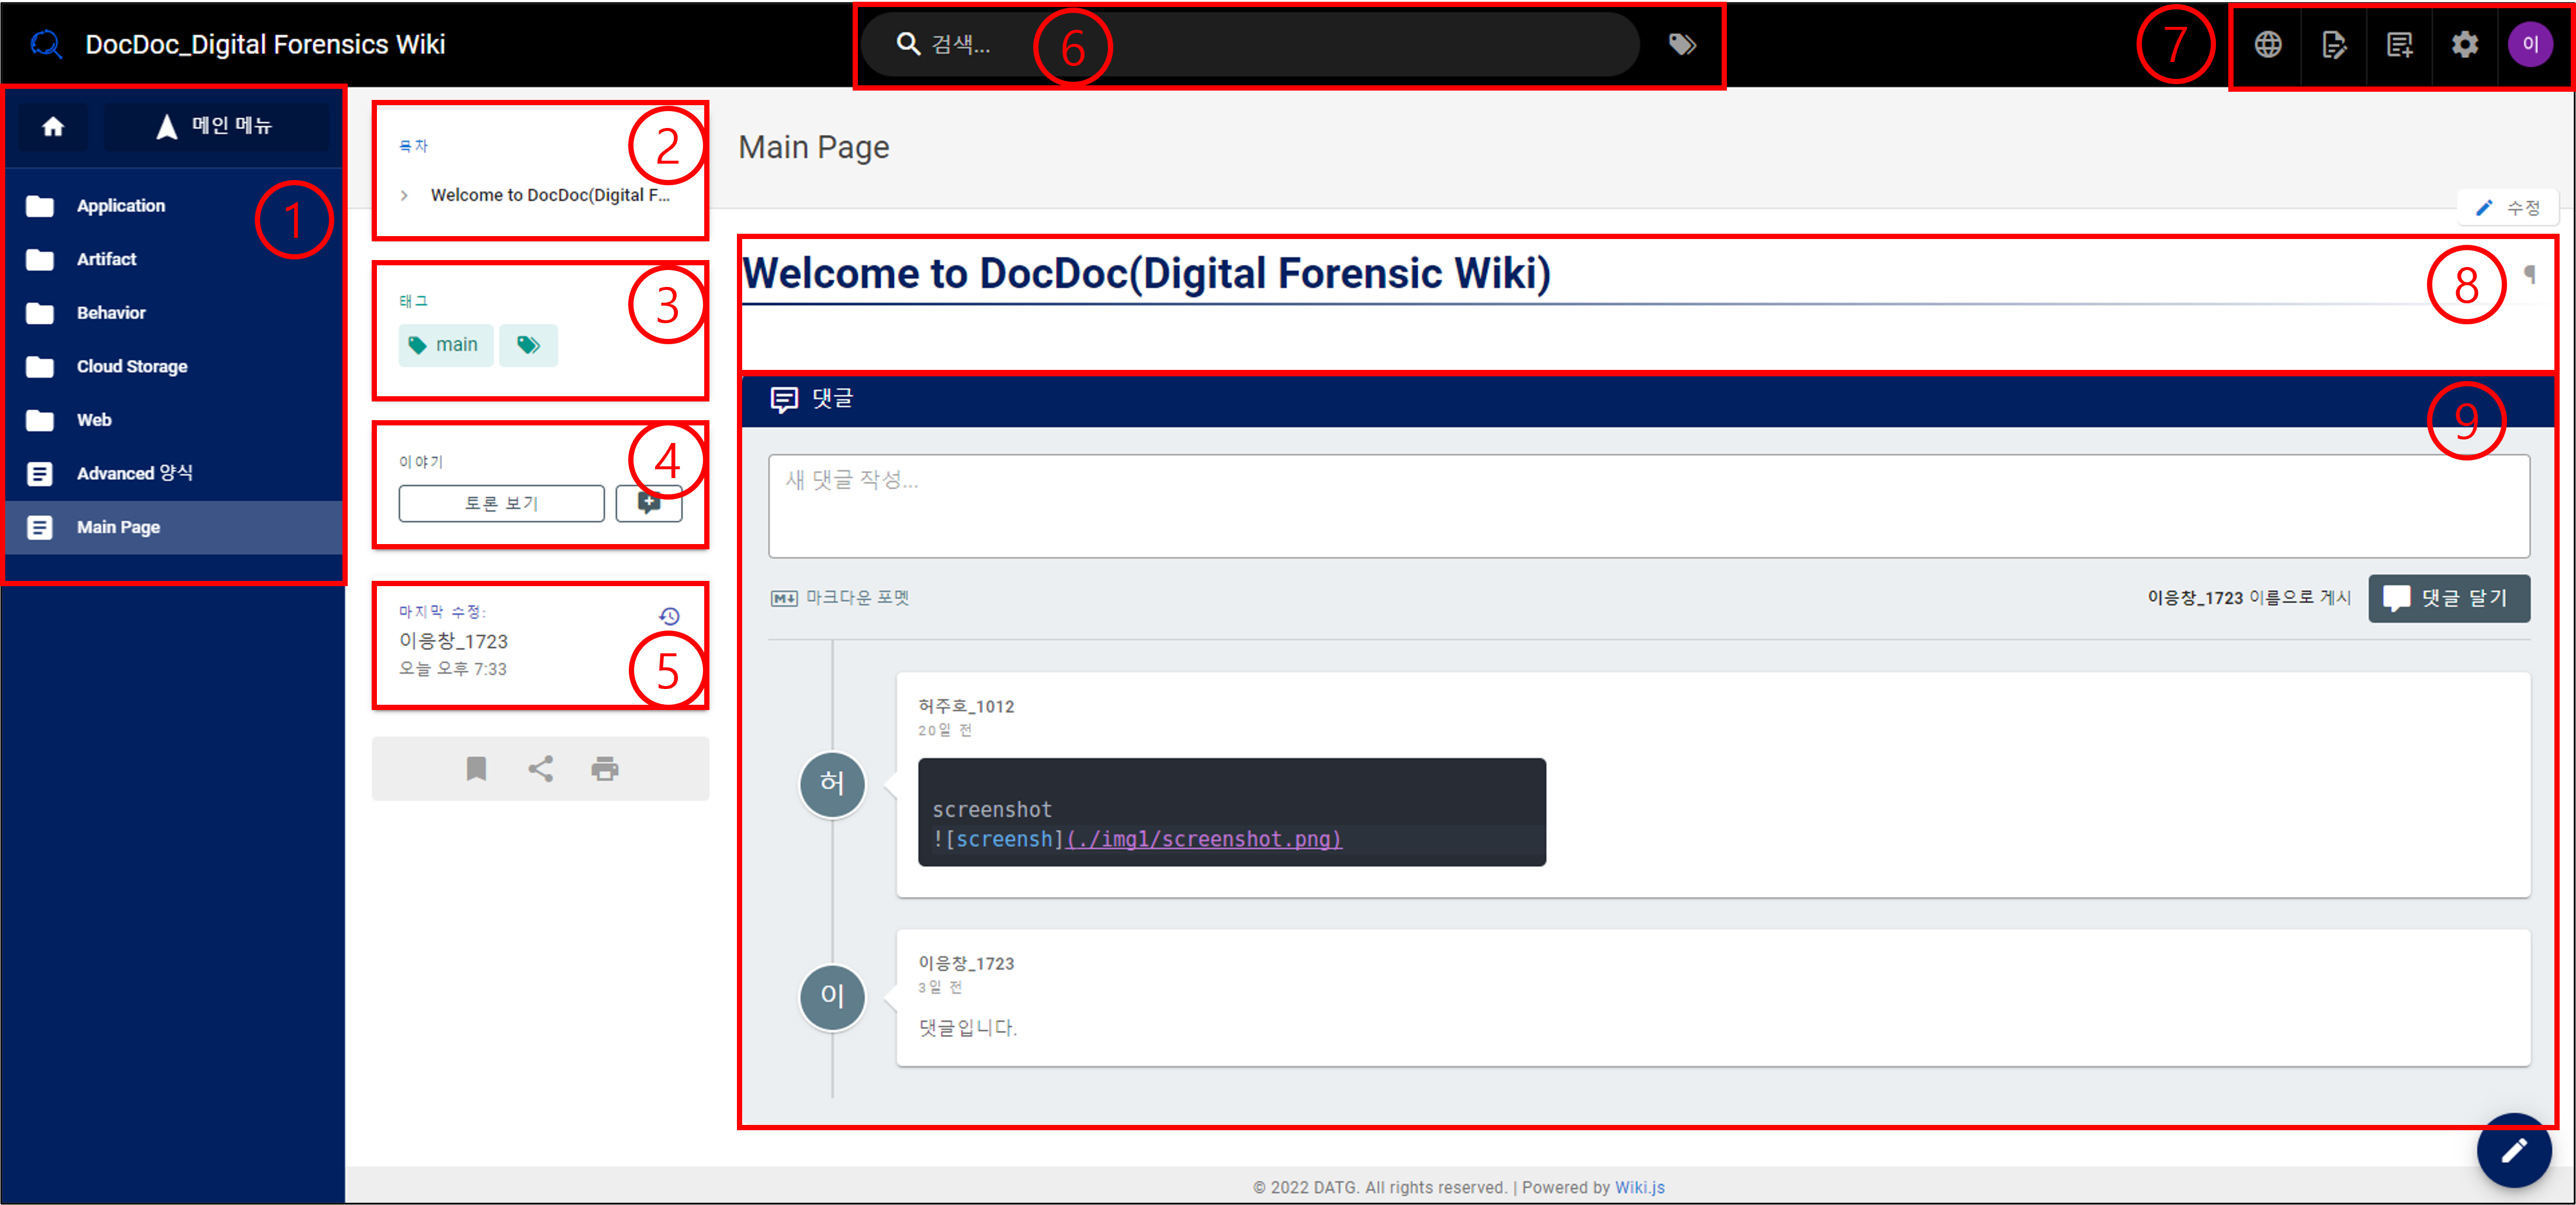Click the DocDoc wiki logo icon
The height and width of the screenshot is (1205, 2576).
tap(46, 44)
